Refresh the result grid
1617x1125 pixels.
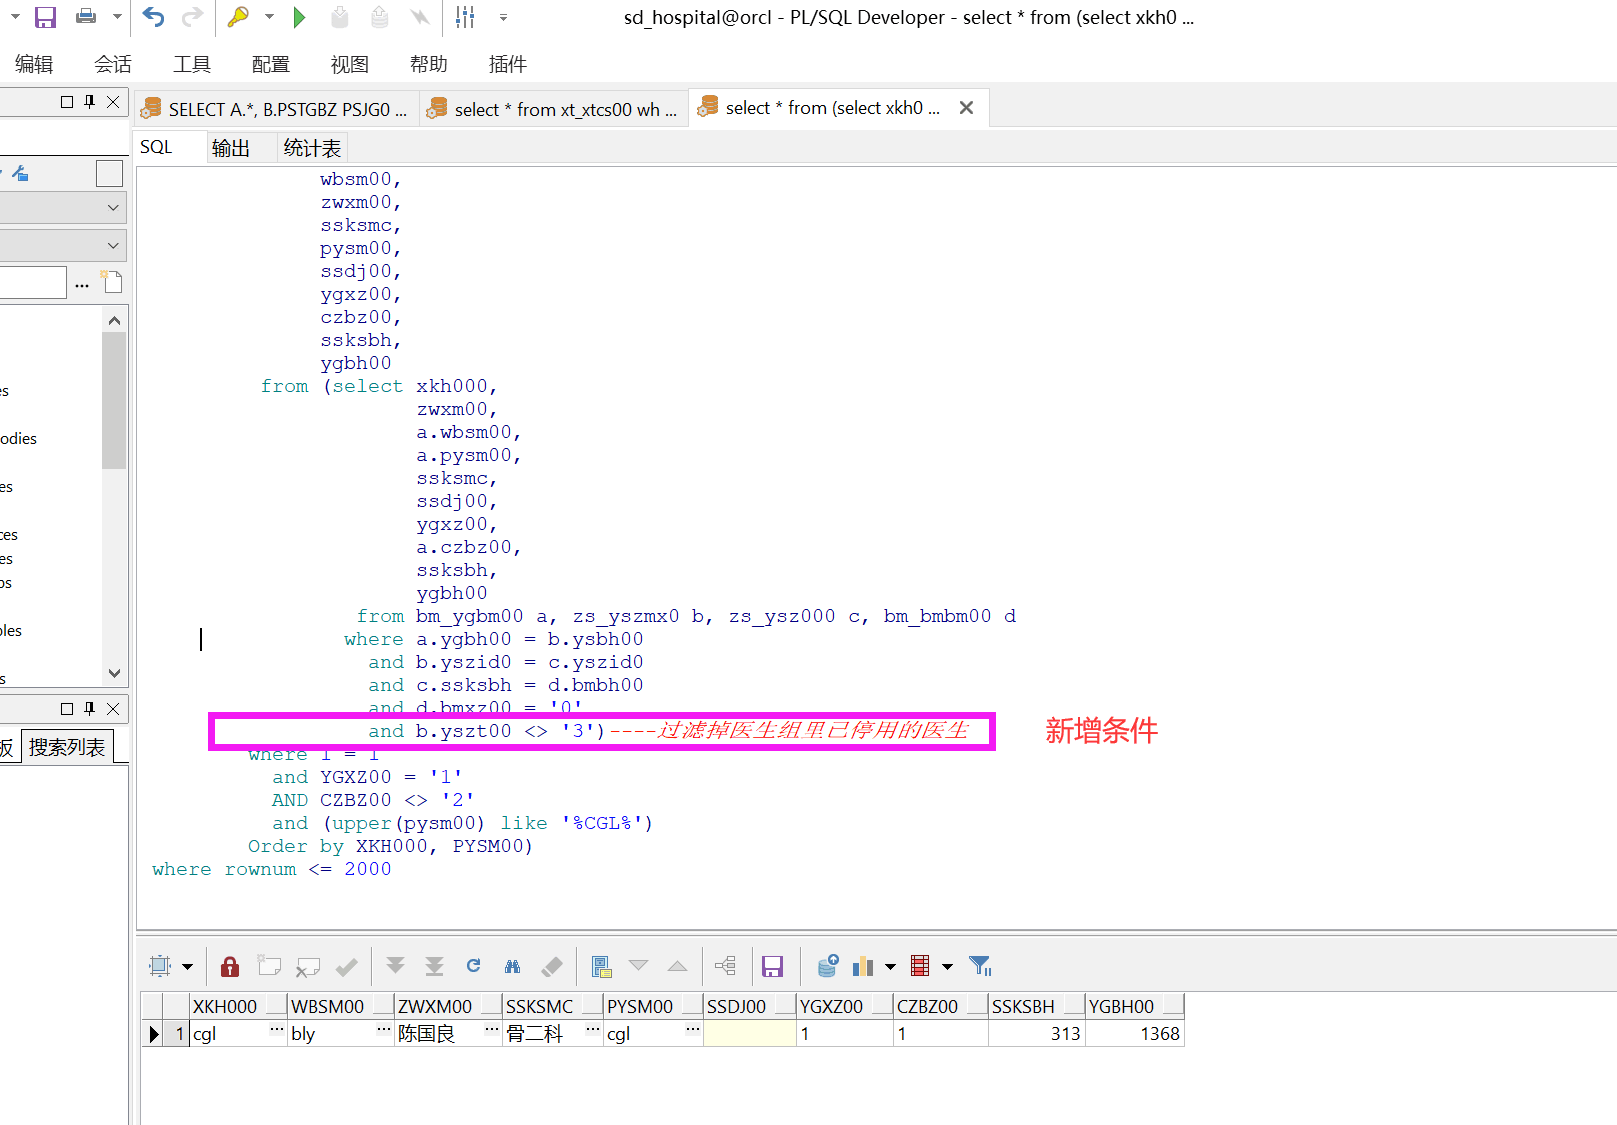pos(474,966)
